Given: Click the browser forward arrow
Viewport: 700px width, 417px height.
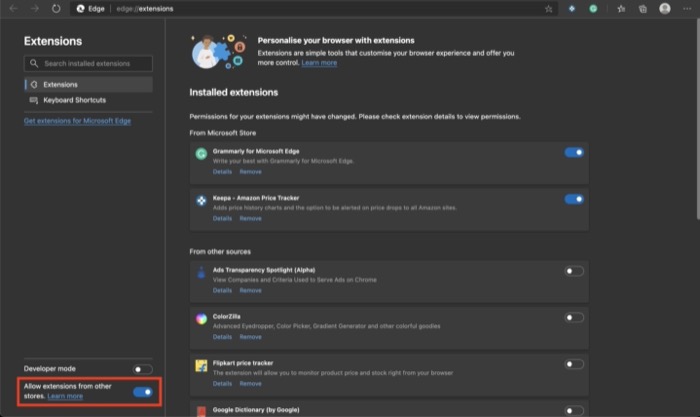Looking at the screenshot, I should [34, 8].
